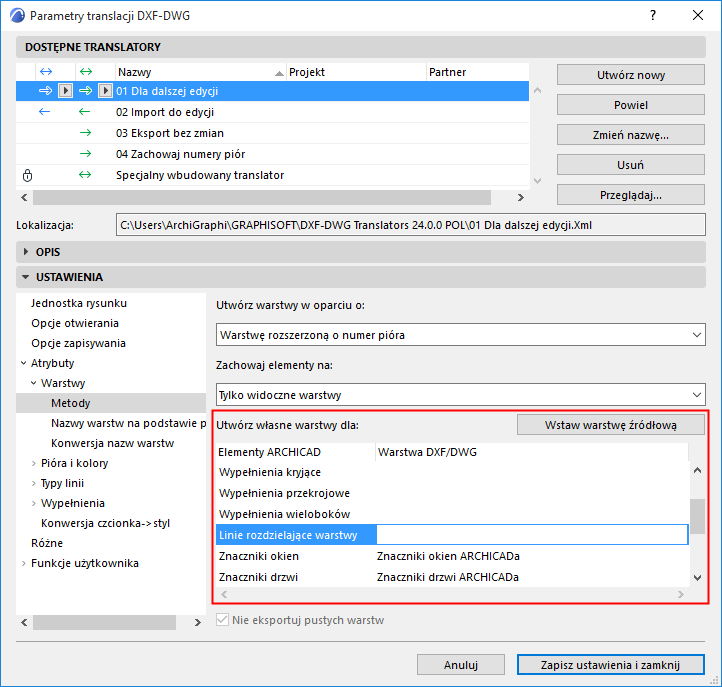Select Nazwy warstw na podstawie item
Image resolution: width=722 pixels, height=687 pixels.
128,423
